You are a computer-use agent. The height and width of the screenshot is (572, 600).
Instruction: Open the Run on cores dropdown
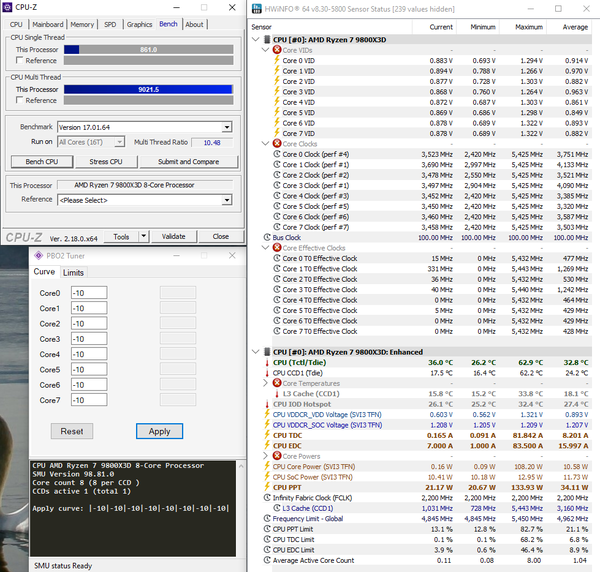(x=120, y=142)
